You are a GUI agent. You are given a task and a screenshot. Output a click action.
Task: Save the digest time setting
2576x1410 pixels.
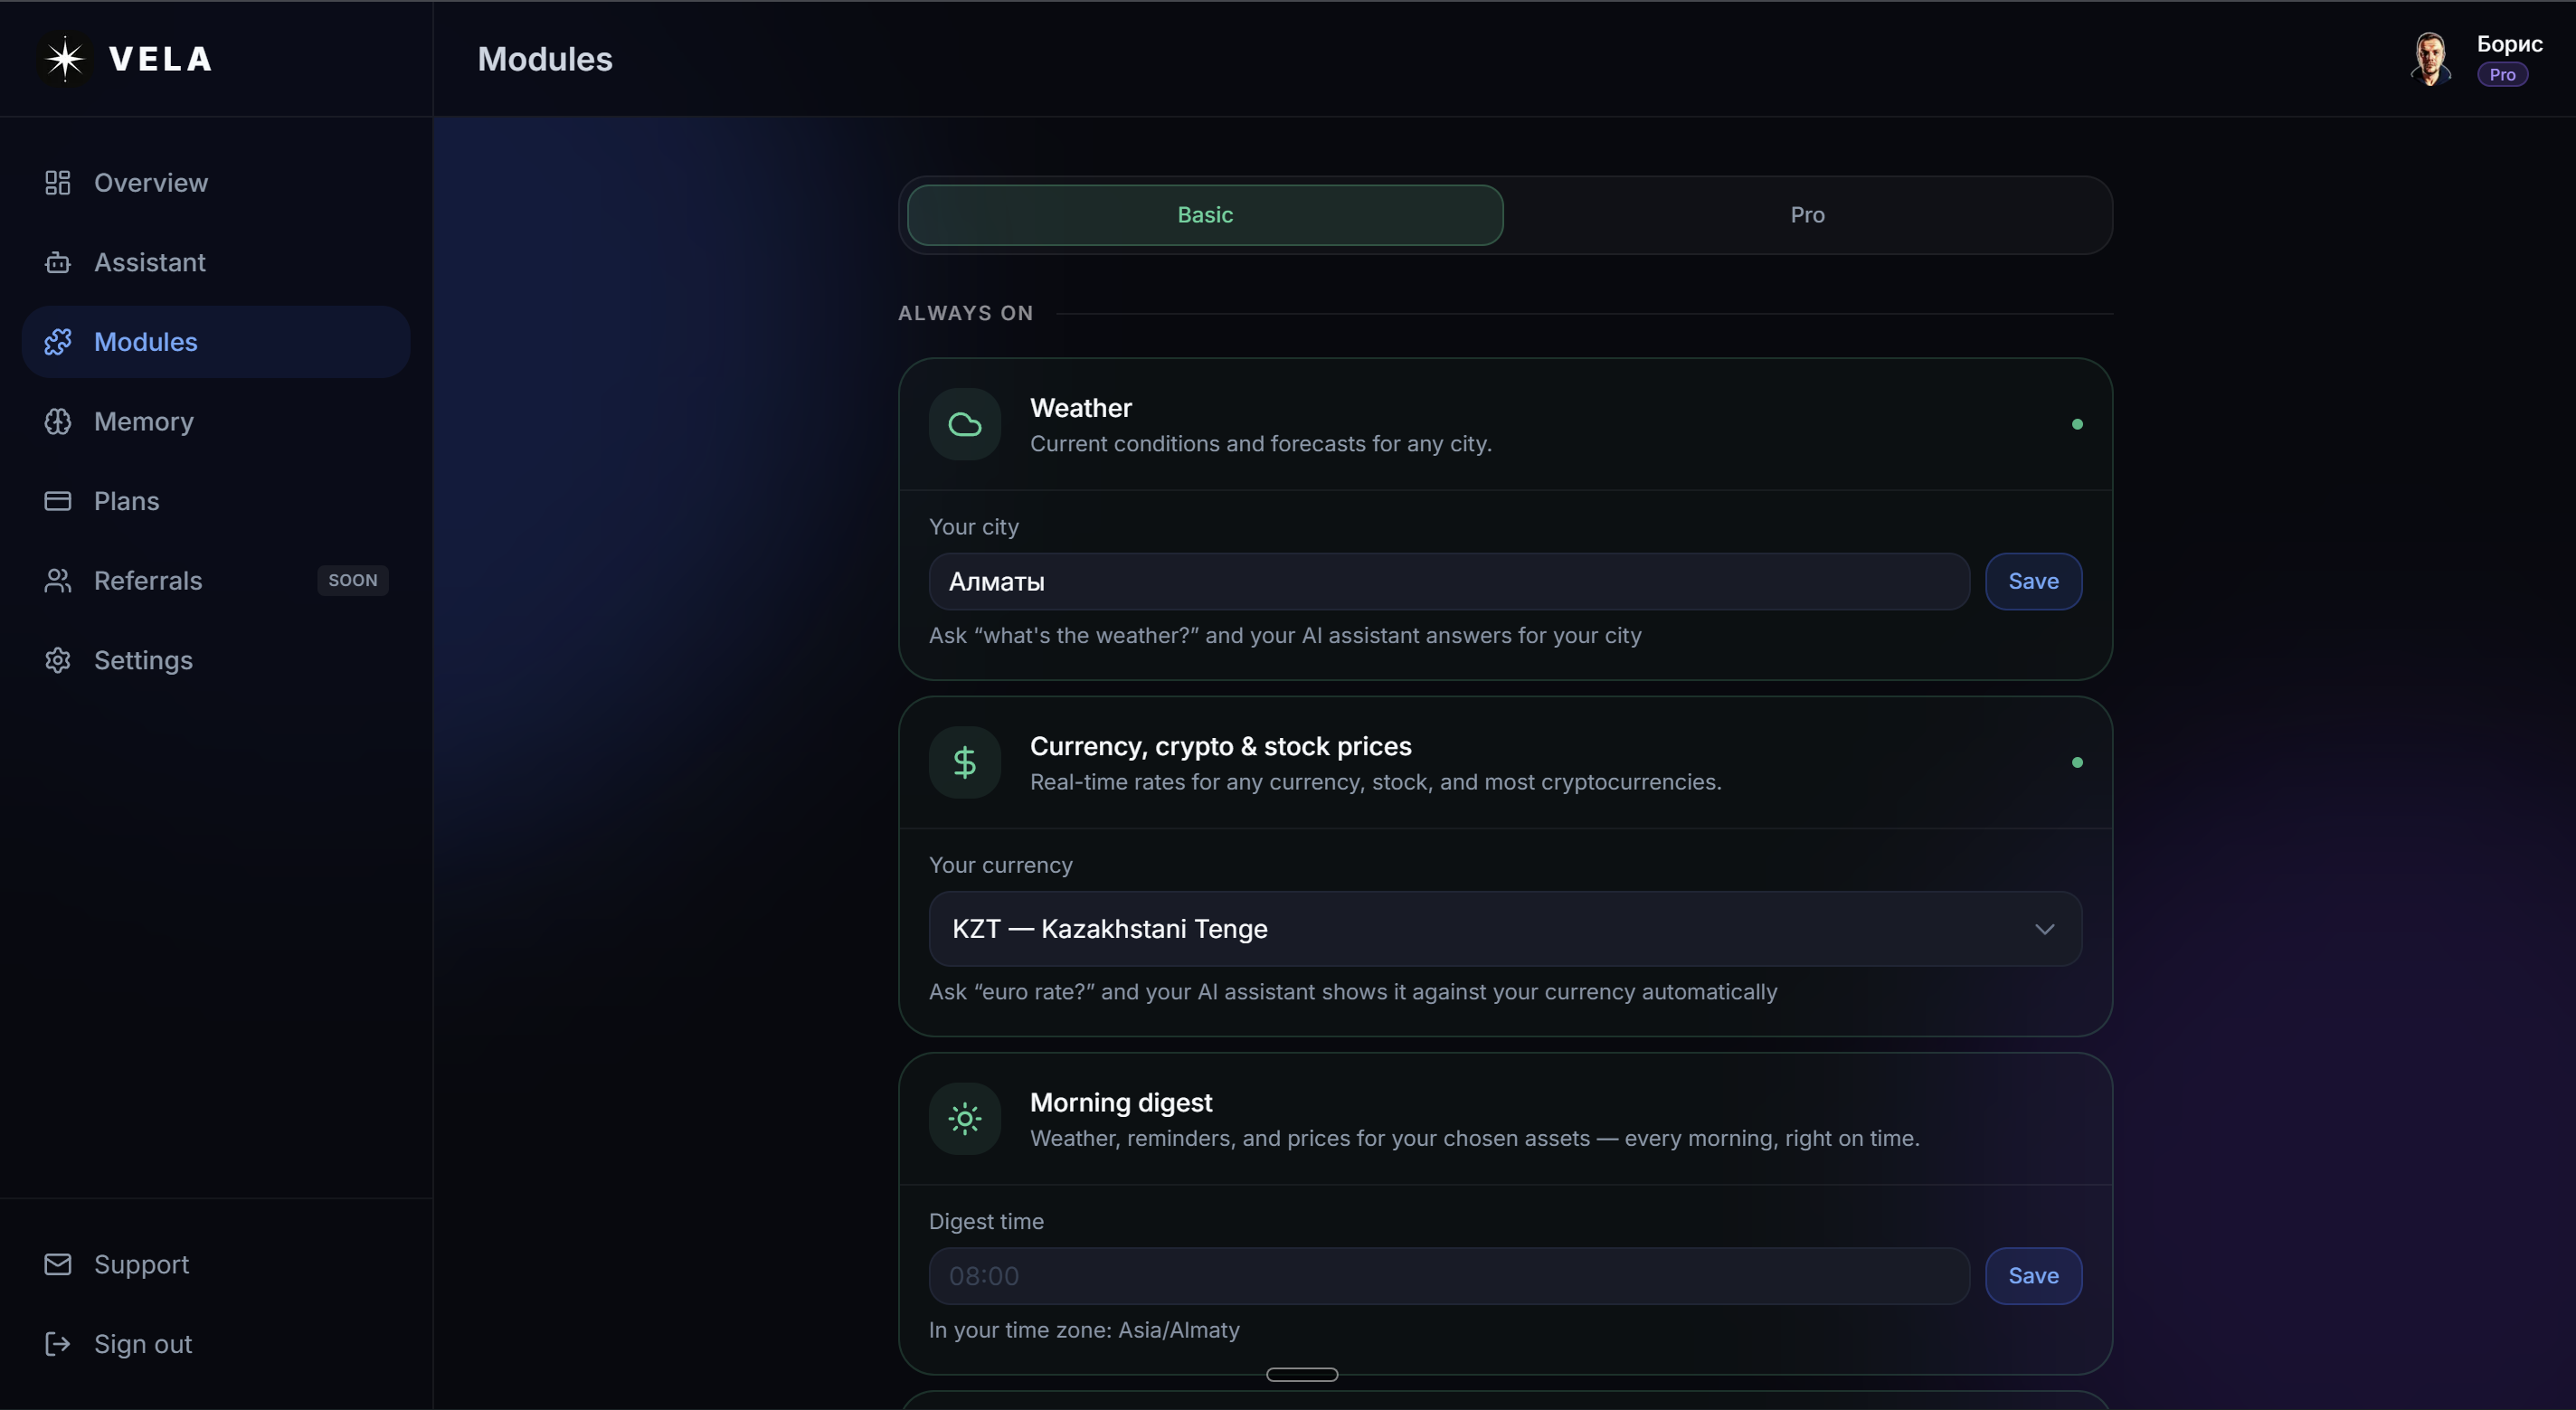pyautogui.click(x=2033, y=1276)
